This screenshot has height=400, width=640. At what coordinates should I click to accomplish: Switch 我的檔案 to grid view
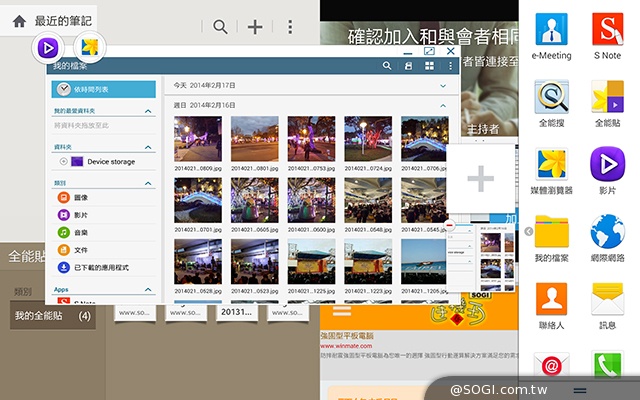(x=429, y=66)
